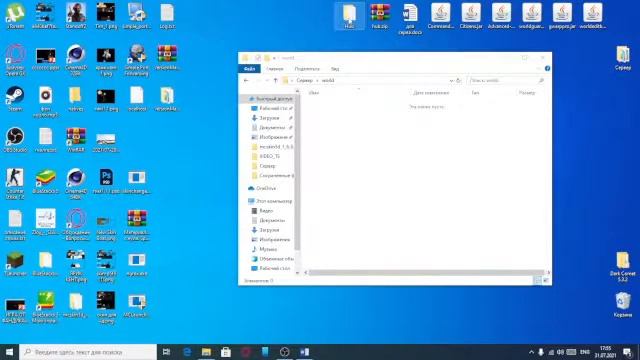
Task: Select Музыка under This PC
Action: (264, 249)
